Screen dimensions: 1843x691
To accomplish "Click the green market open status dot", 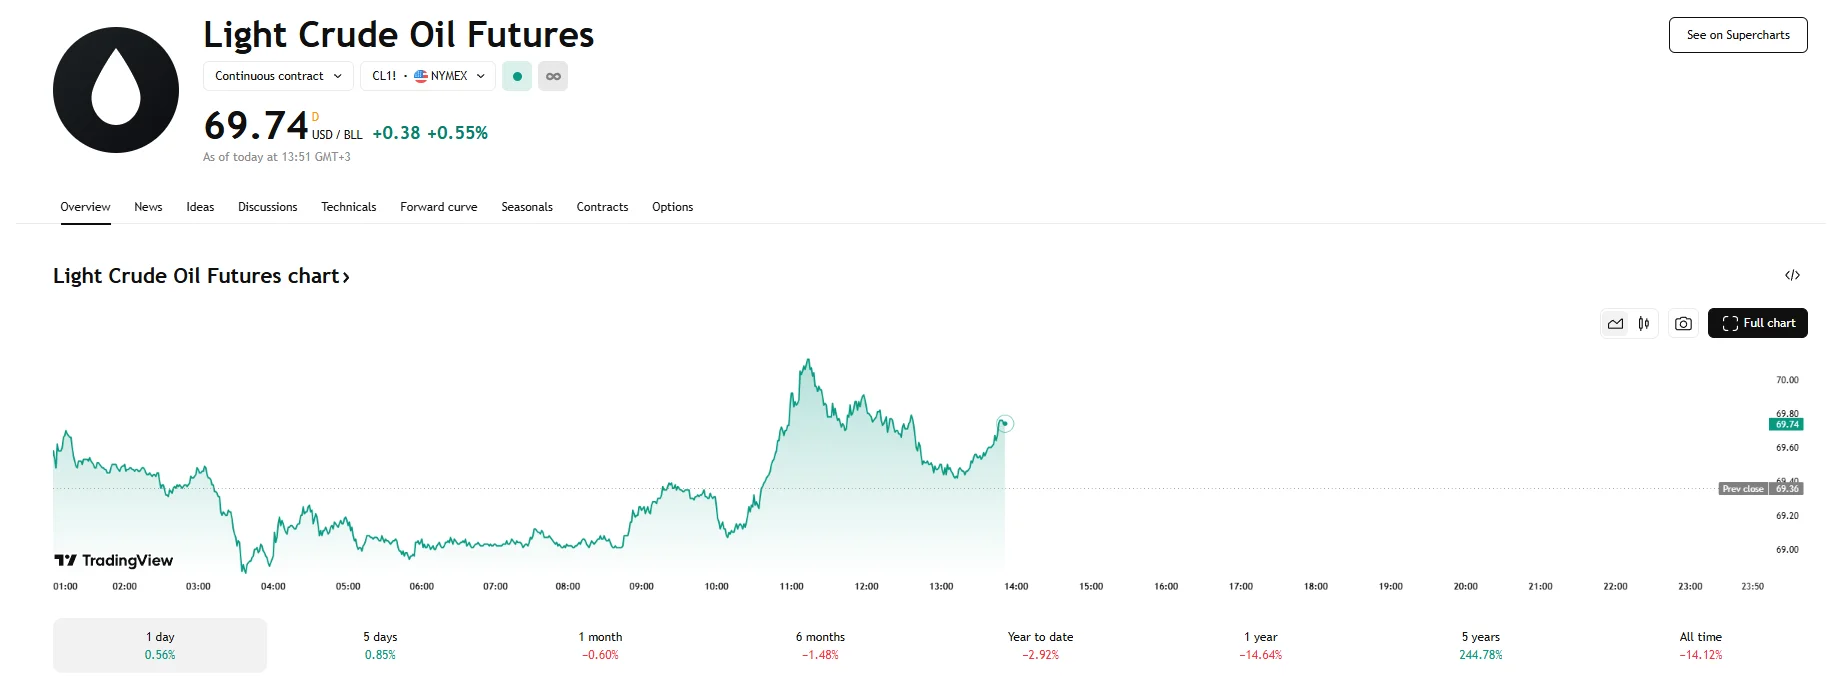I will [517, 76].
